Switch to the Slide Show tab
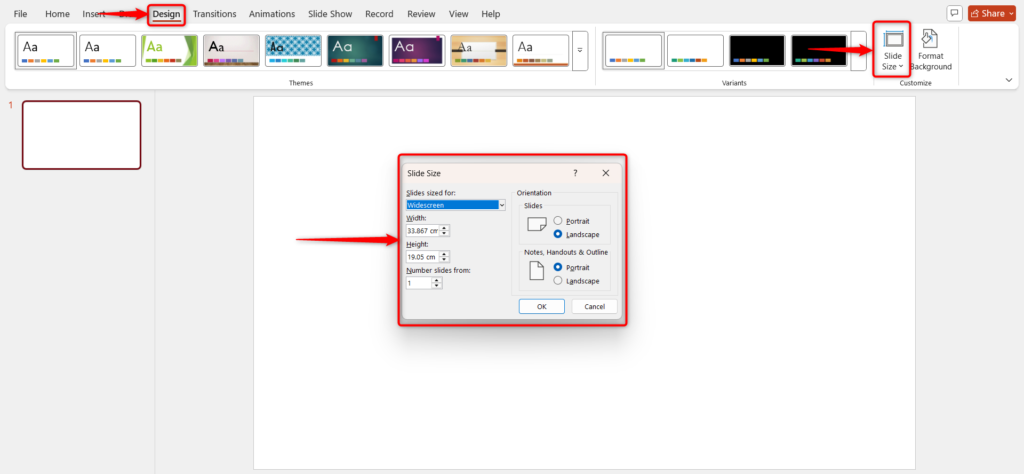The height and width of the screenshot is (474, 1024). coord(330,14)
